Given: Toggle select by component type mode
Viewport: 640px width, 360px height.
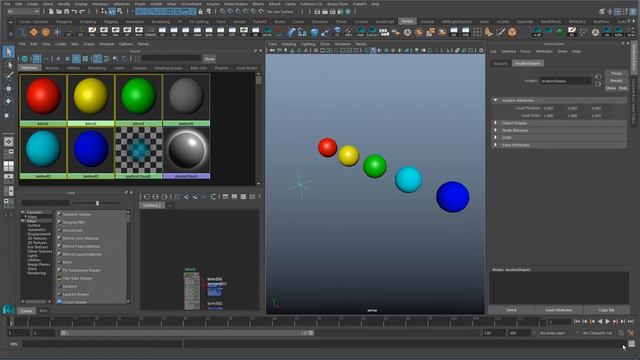Looking at the screenshot, I should click(x=120, y=12).
